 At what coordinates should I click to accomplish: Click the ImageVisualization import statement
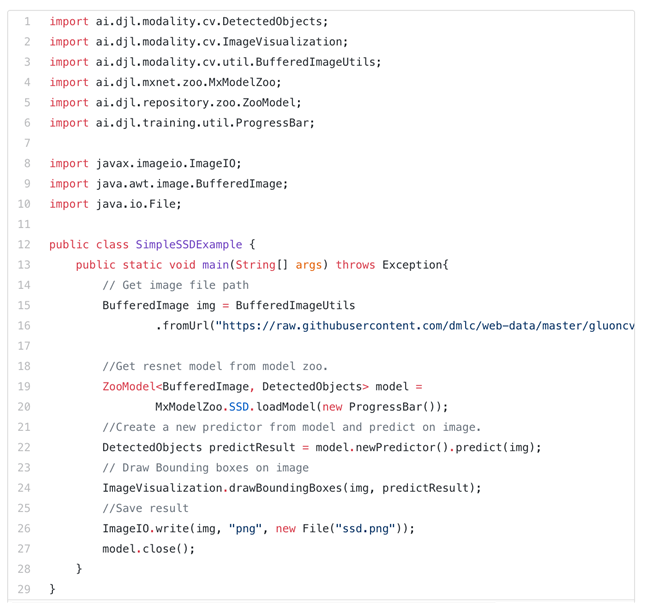pos(199,42)
